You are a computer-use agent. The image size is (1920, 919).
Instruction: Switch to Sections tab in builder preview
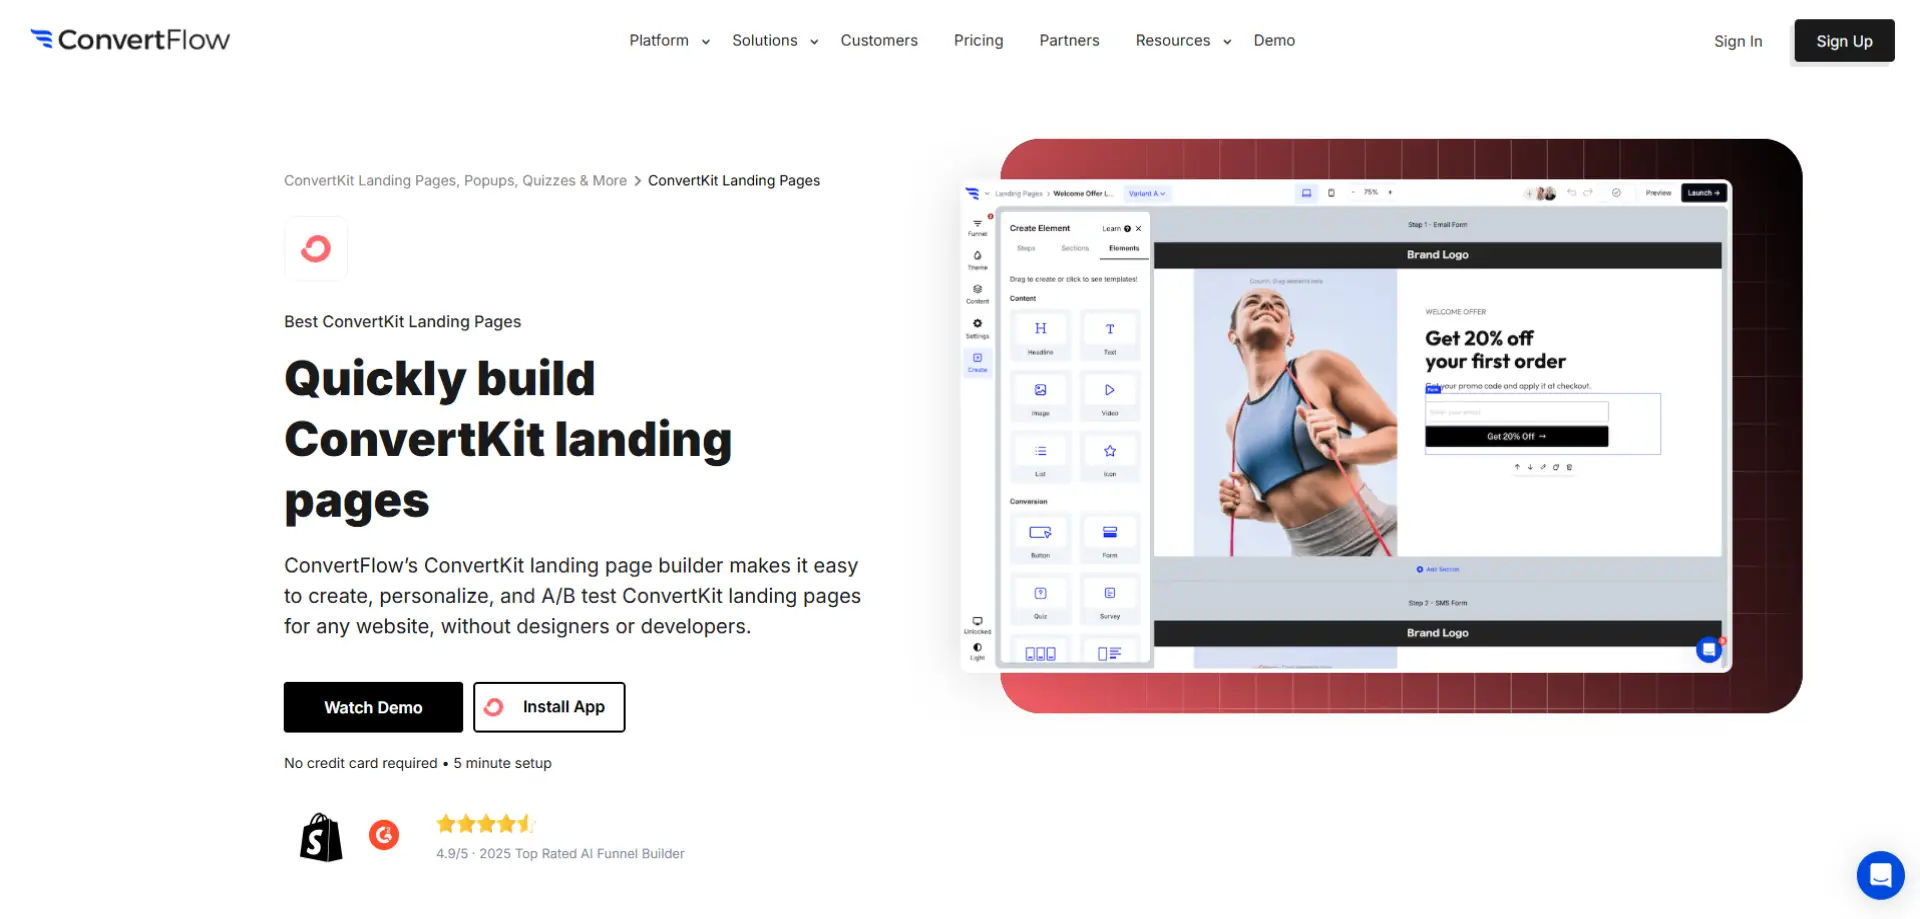pyautogui.click(x=1075, y=248)
